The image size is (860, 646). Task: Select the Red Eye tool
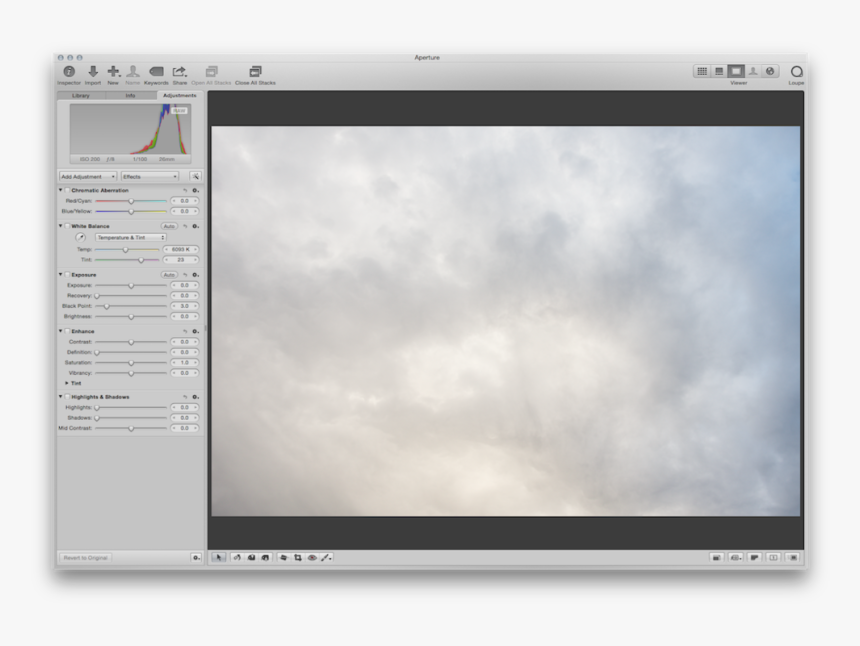pyautogui.click(x=312, y=558)
